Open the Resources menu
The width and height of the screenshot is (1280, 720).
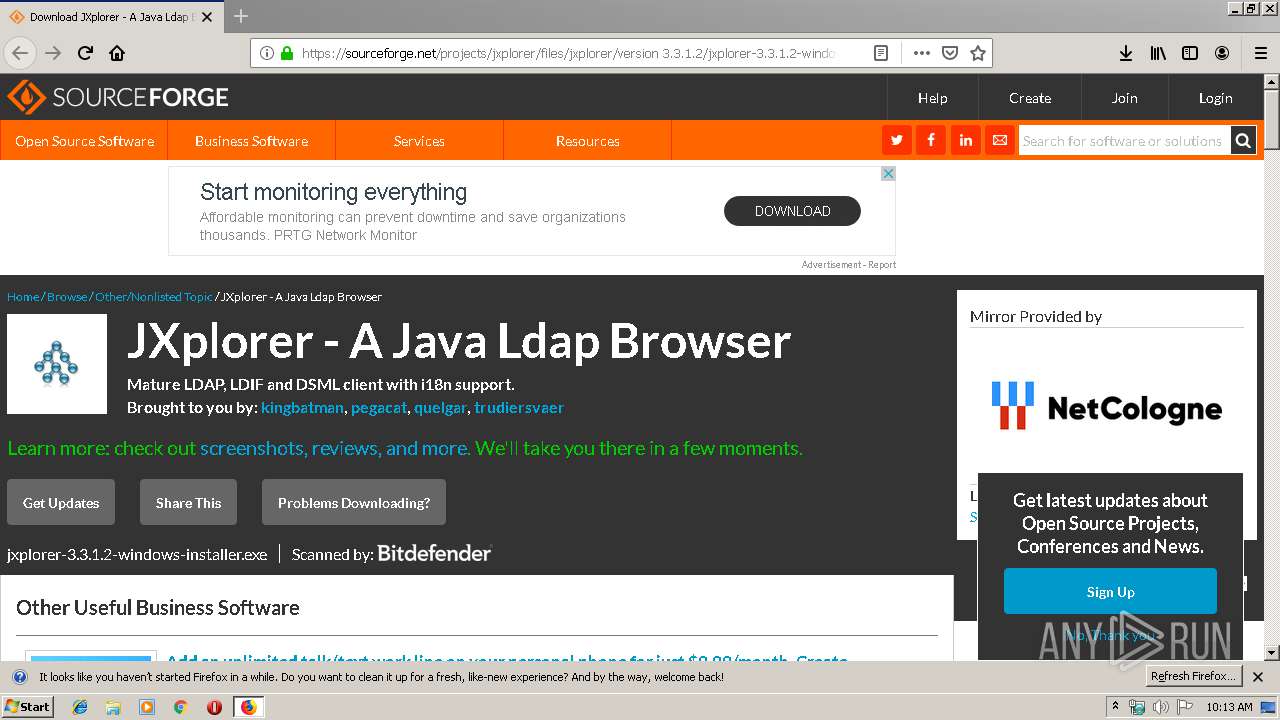coord(587,141)
